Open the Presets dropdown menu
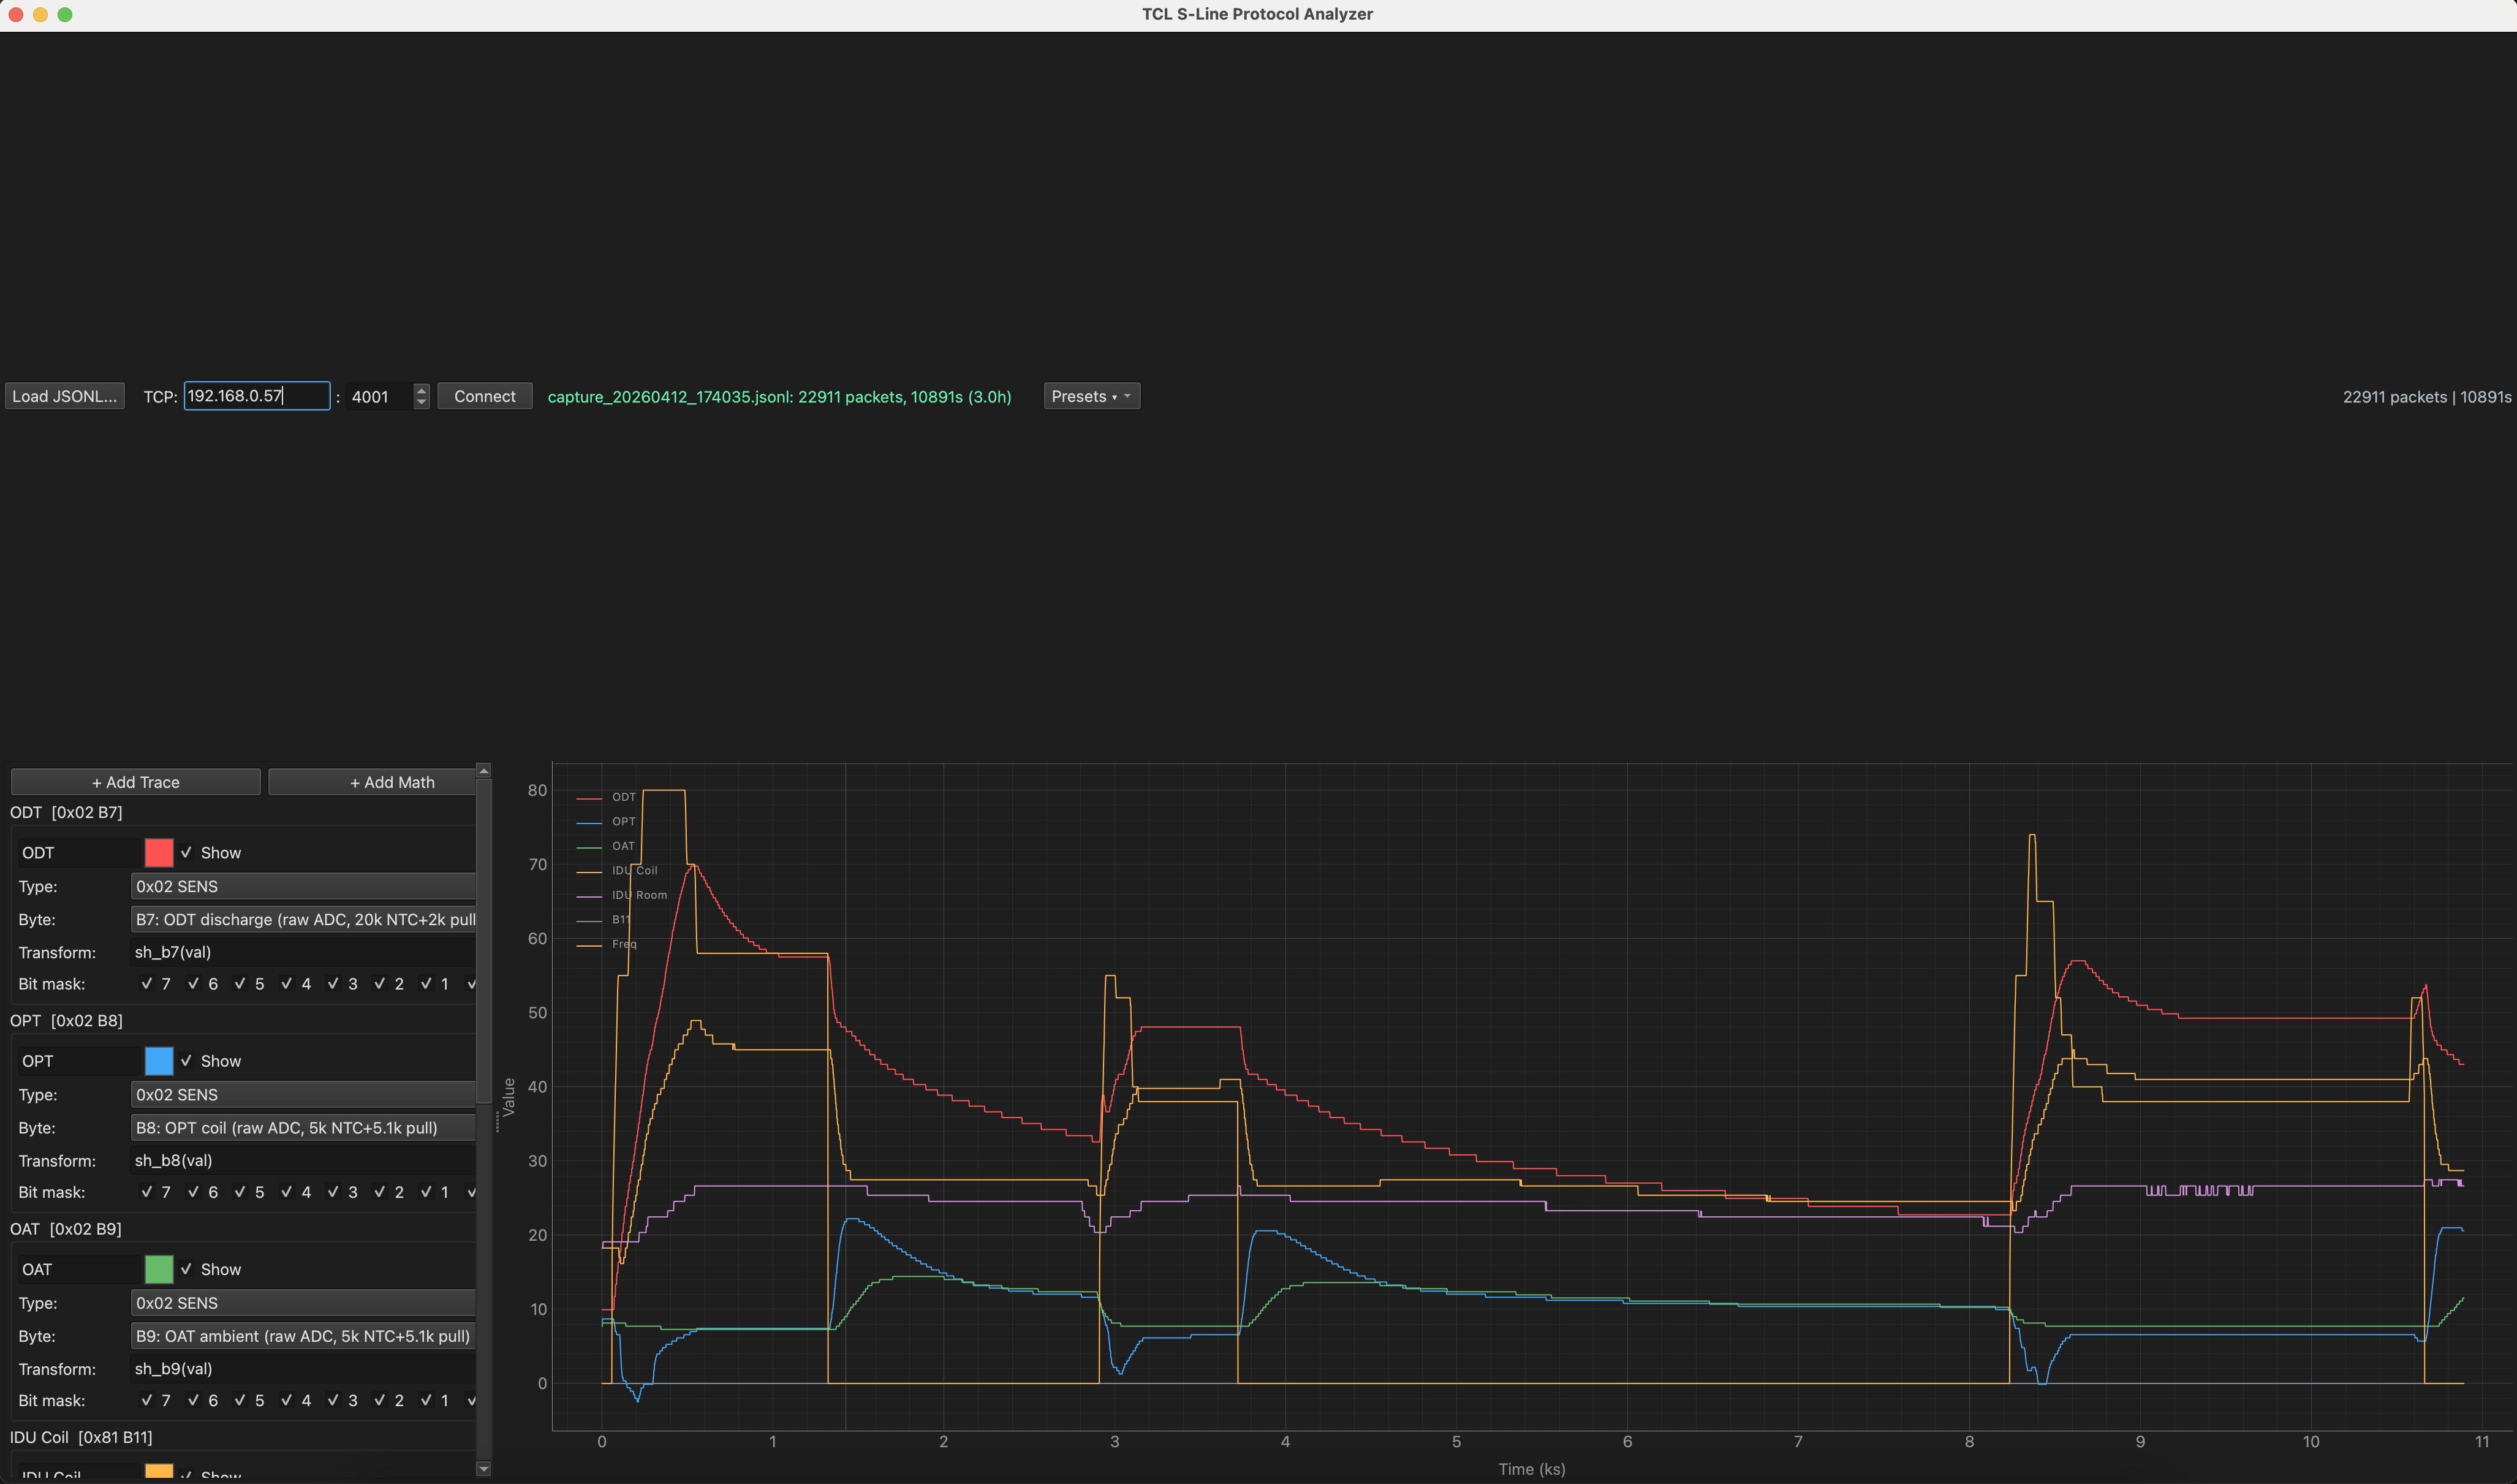Viewport: 2517px width, 1484px height. tap(1091, 396)
